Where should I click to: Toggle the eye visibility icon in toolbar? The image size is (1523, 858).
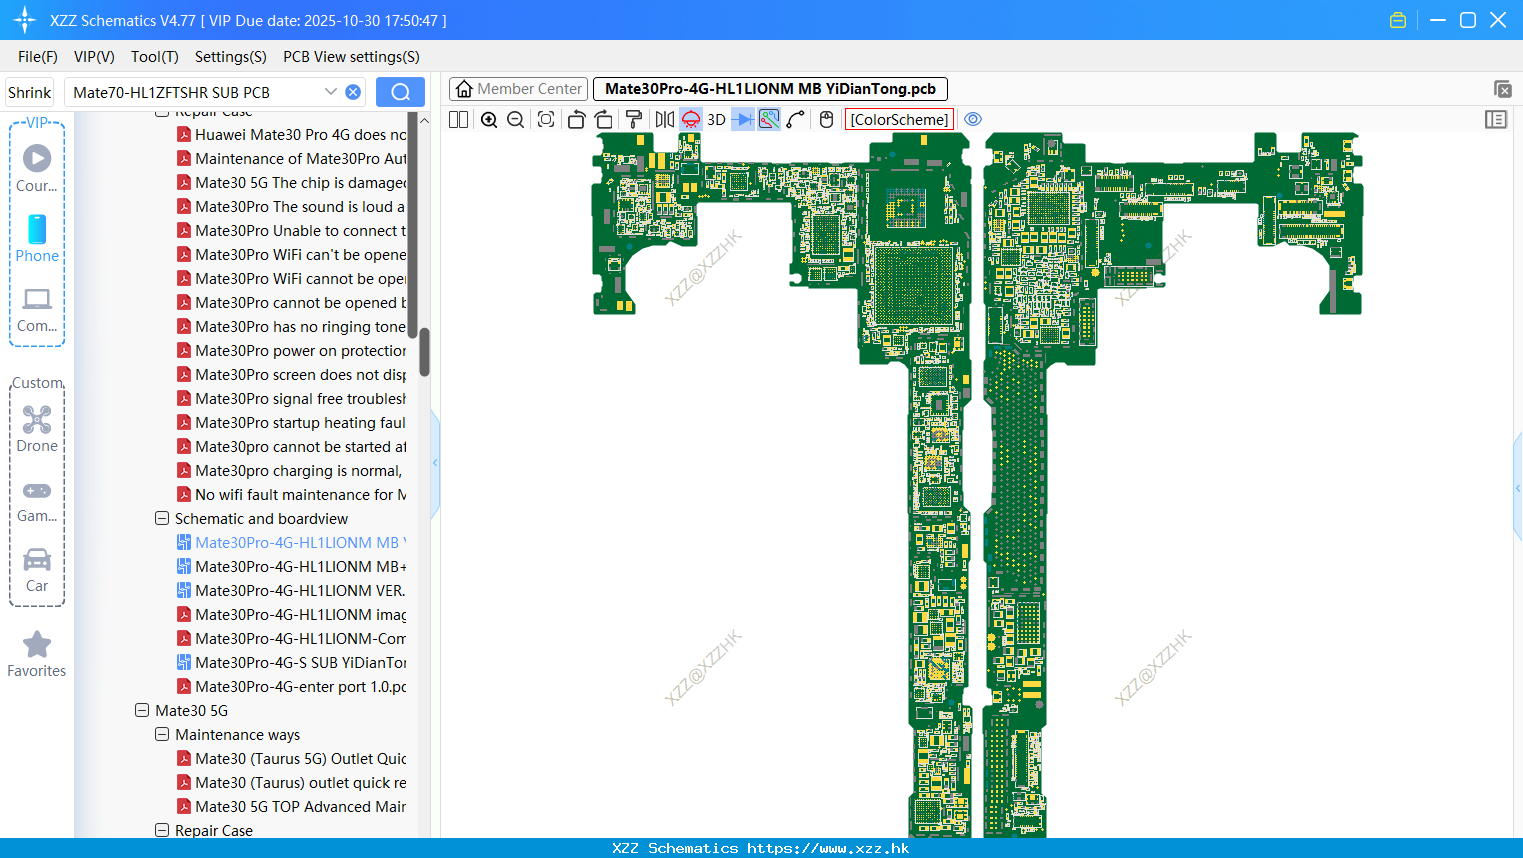point(972,119)
